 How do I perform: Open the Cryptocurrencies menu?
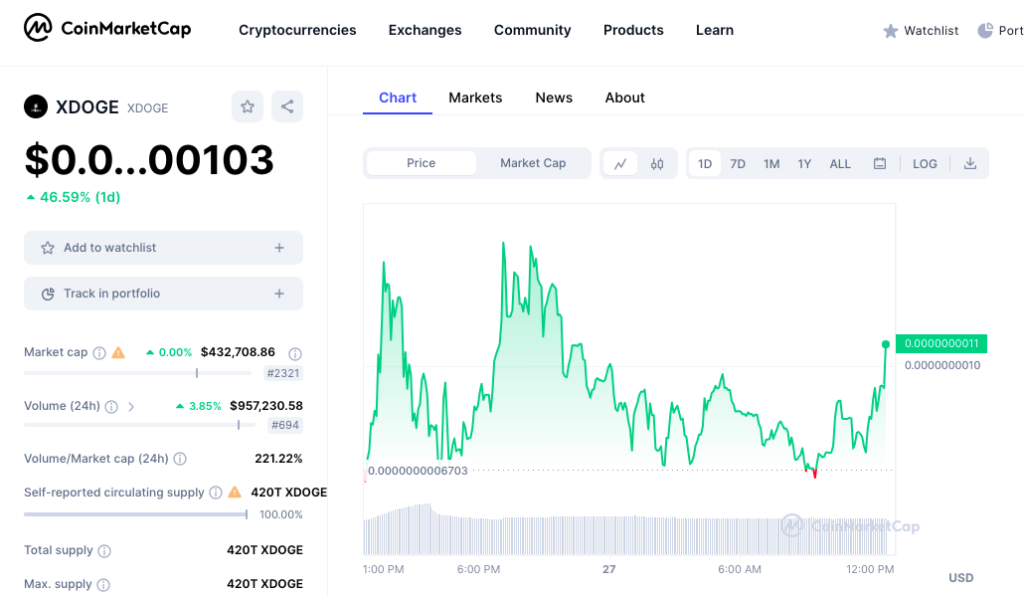pos(297,30)
